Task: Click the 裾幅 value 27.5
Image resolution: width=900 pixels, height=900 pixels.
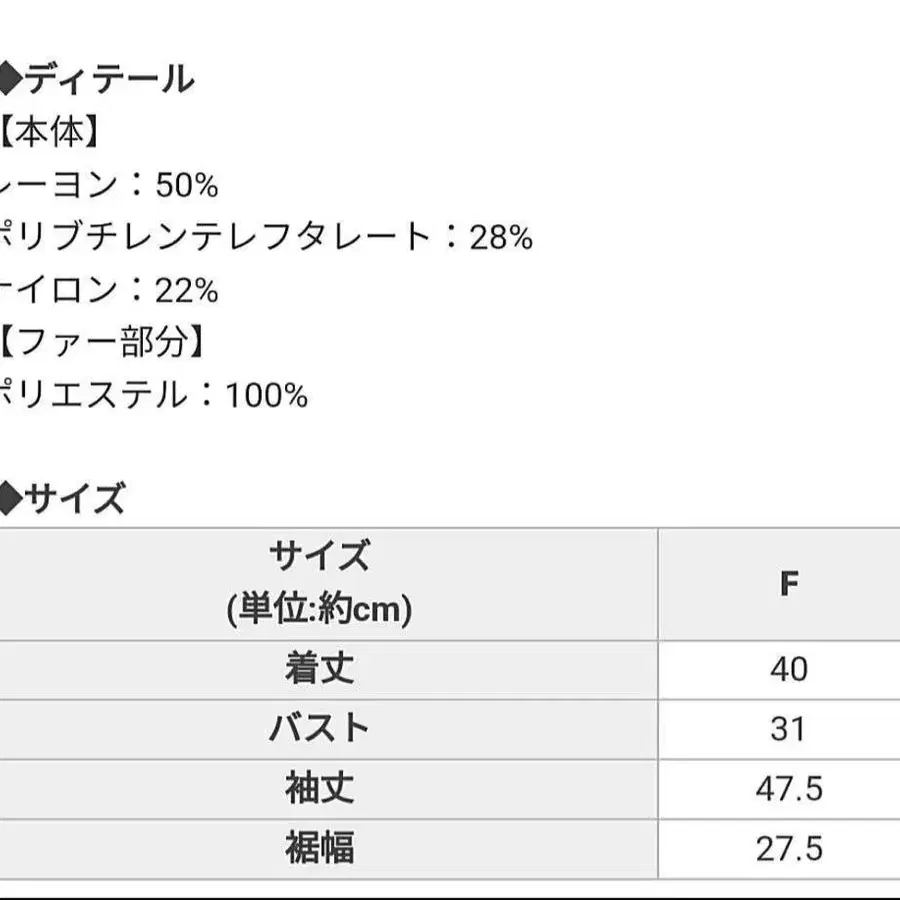Action: coord(789,848)
